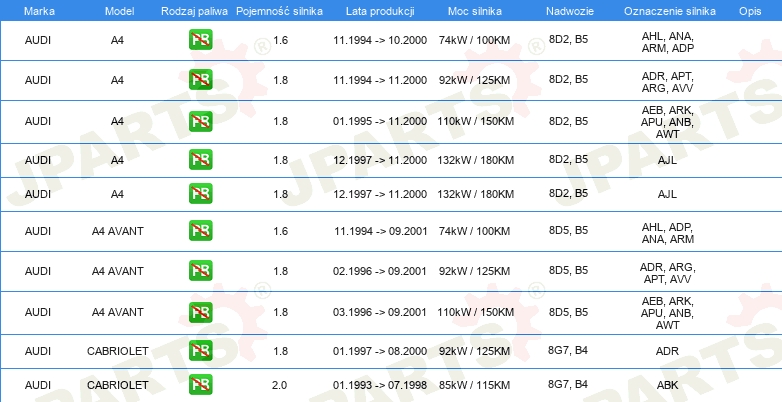Click engine codes ADR, APT, ARG, AVV
782x402 pixels.
[667, 82]
